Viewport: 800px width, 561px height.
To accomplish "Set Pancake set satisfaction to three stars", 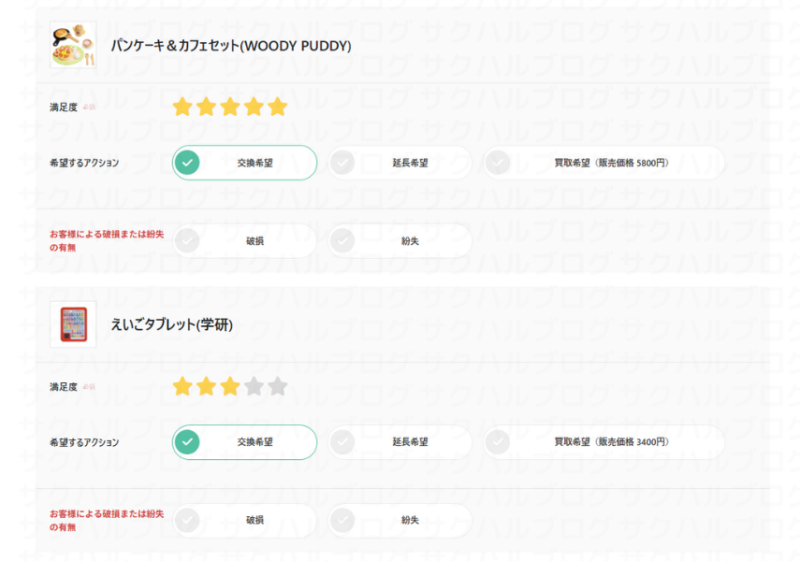I will point(230,107).
